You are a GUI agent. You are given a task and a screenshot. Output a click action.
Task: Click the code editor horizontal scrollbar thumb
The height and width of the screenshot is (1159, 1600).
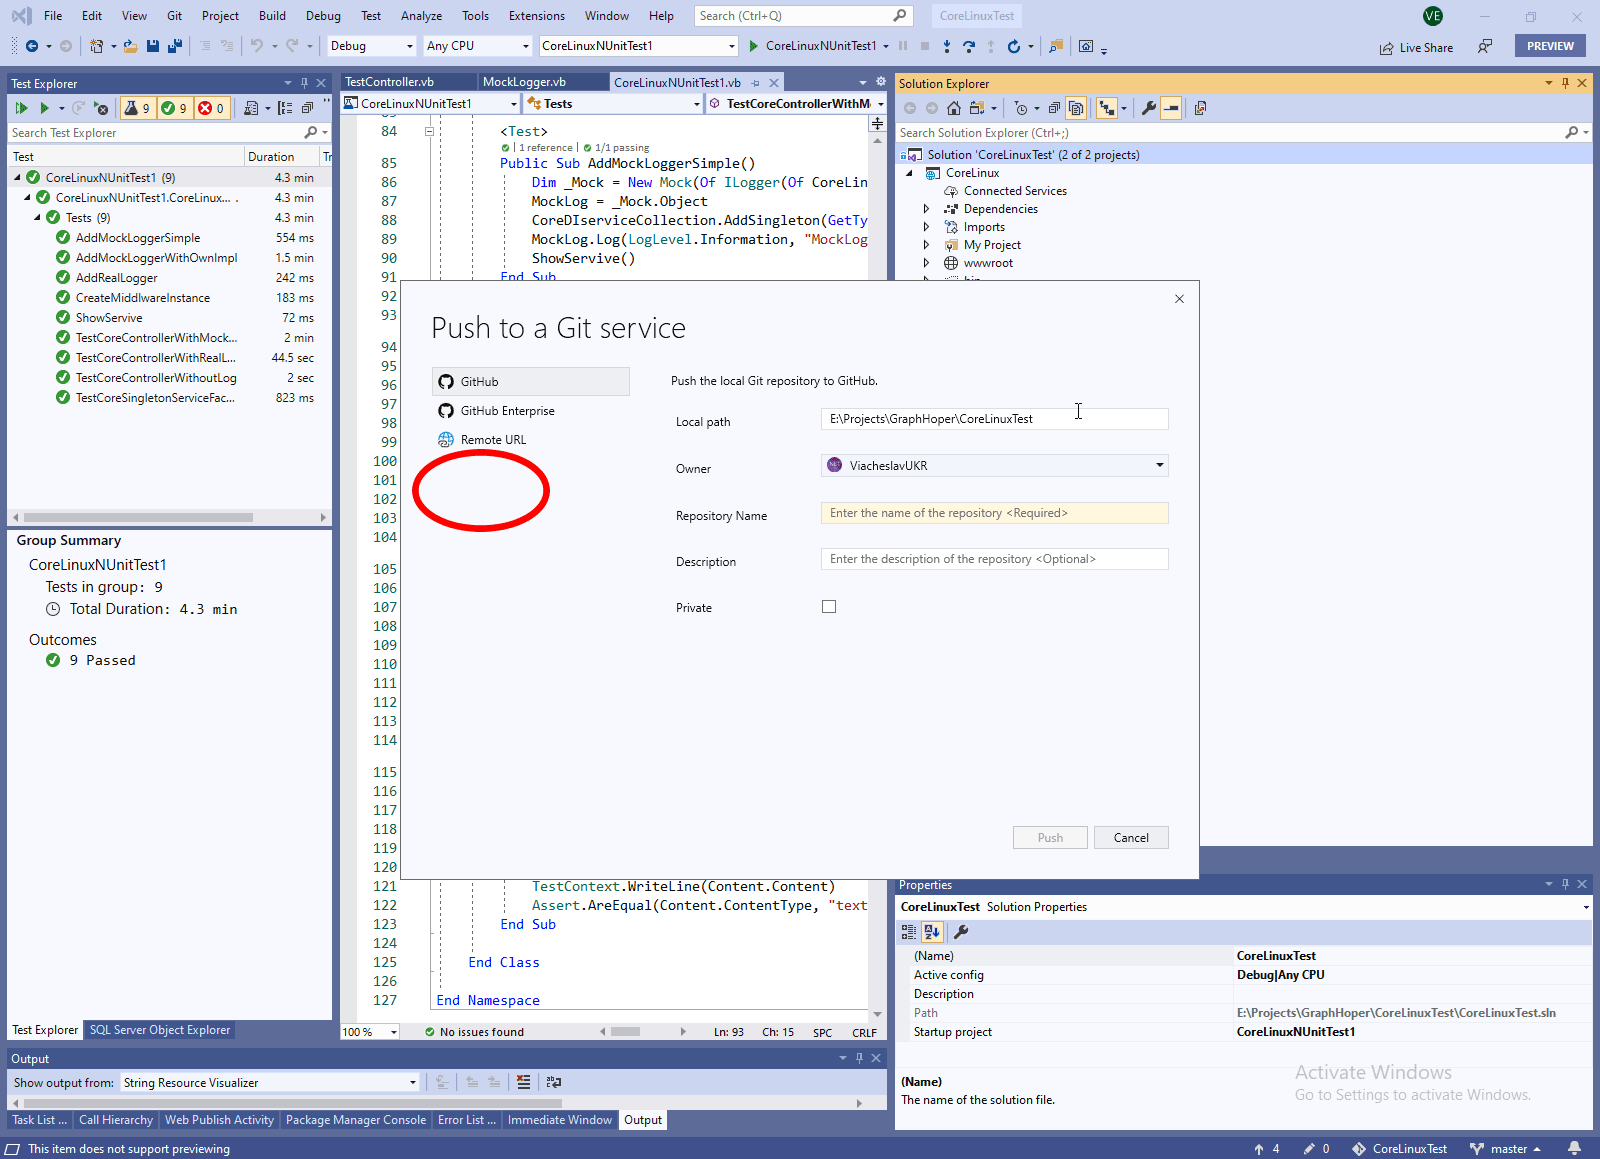[626, 1032]
